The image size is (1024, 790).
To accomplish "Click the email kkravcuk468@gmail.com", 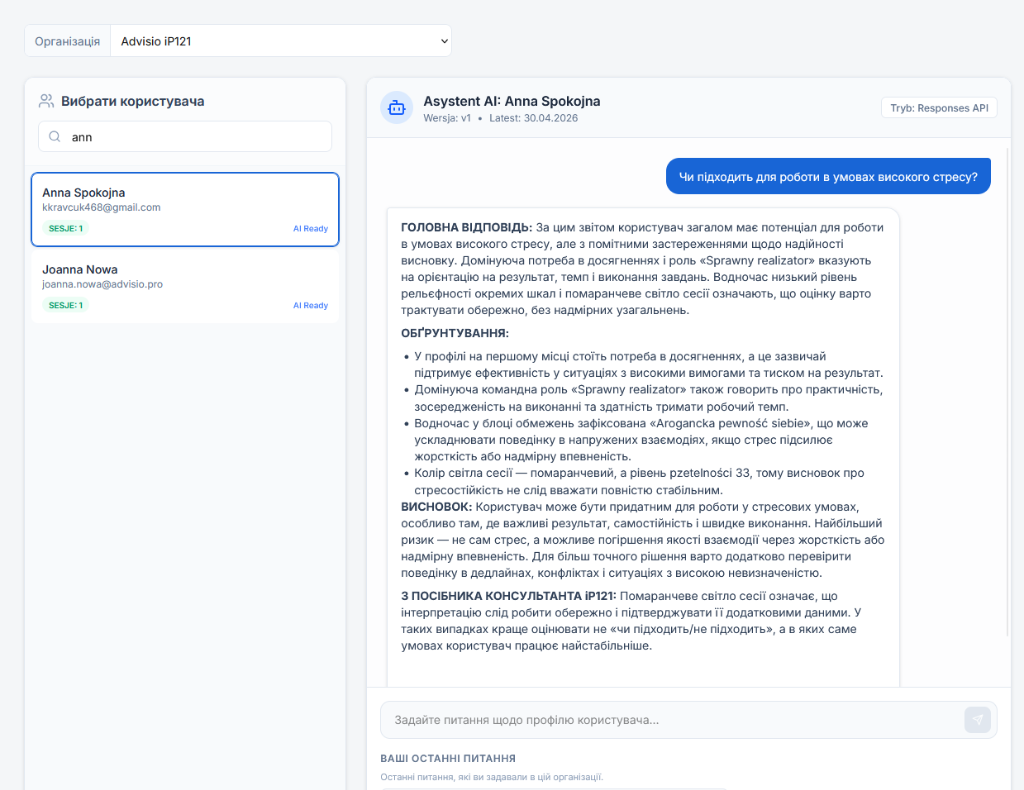I will point(101,208).
